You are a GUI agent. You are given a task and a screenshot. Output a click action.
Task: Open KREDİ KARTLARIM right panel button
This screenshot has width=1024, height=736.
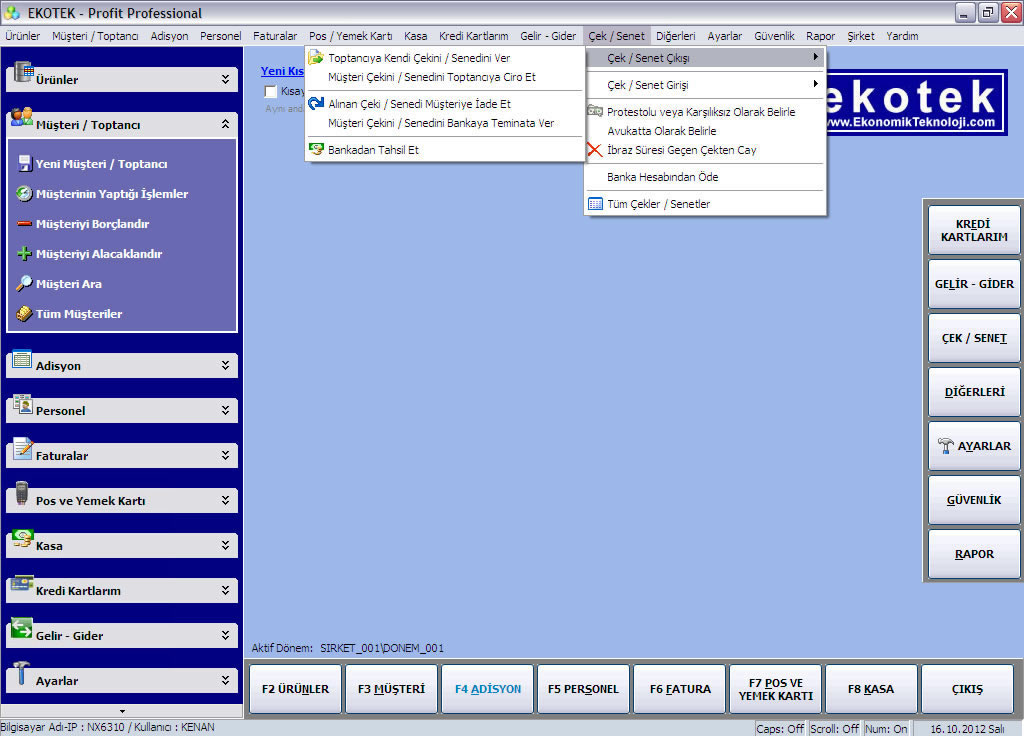[x=974, y=231]
